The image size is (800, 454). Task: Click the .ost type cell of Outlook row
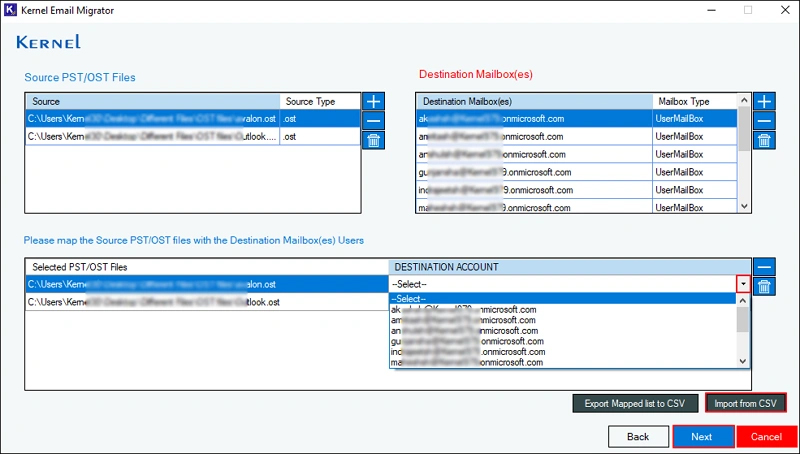pyautogui.click(x=320, y=136)
